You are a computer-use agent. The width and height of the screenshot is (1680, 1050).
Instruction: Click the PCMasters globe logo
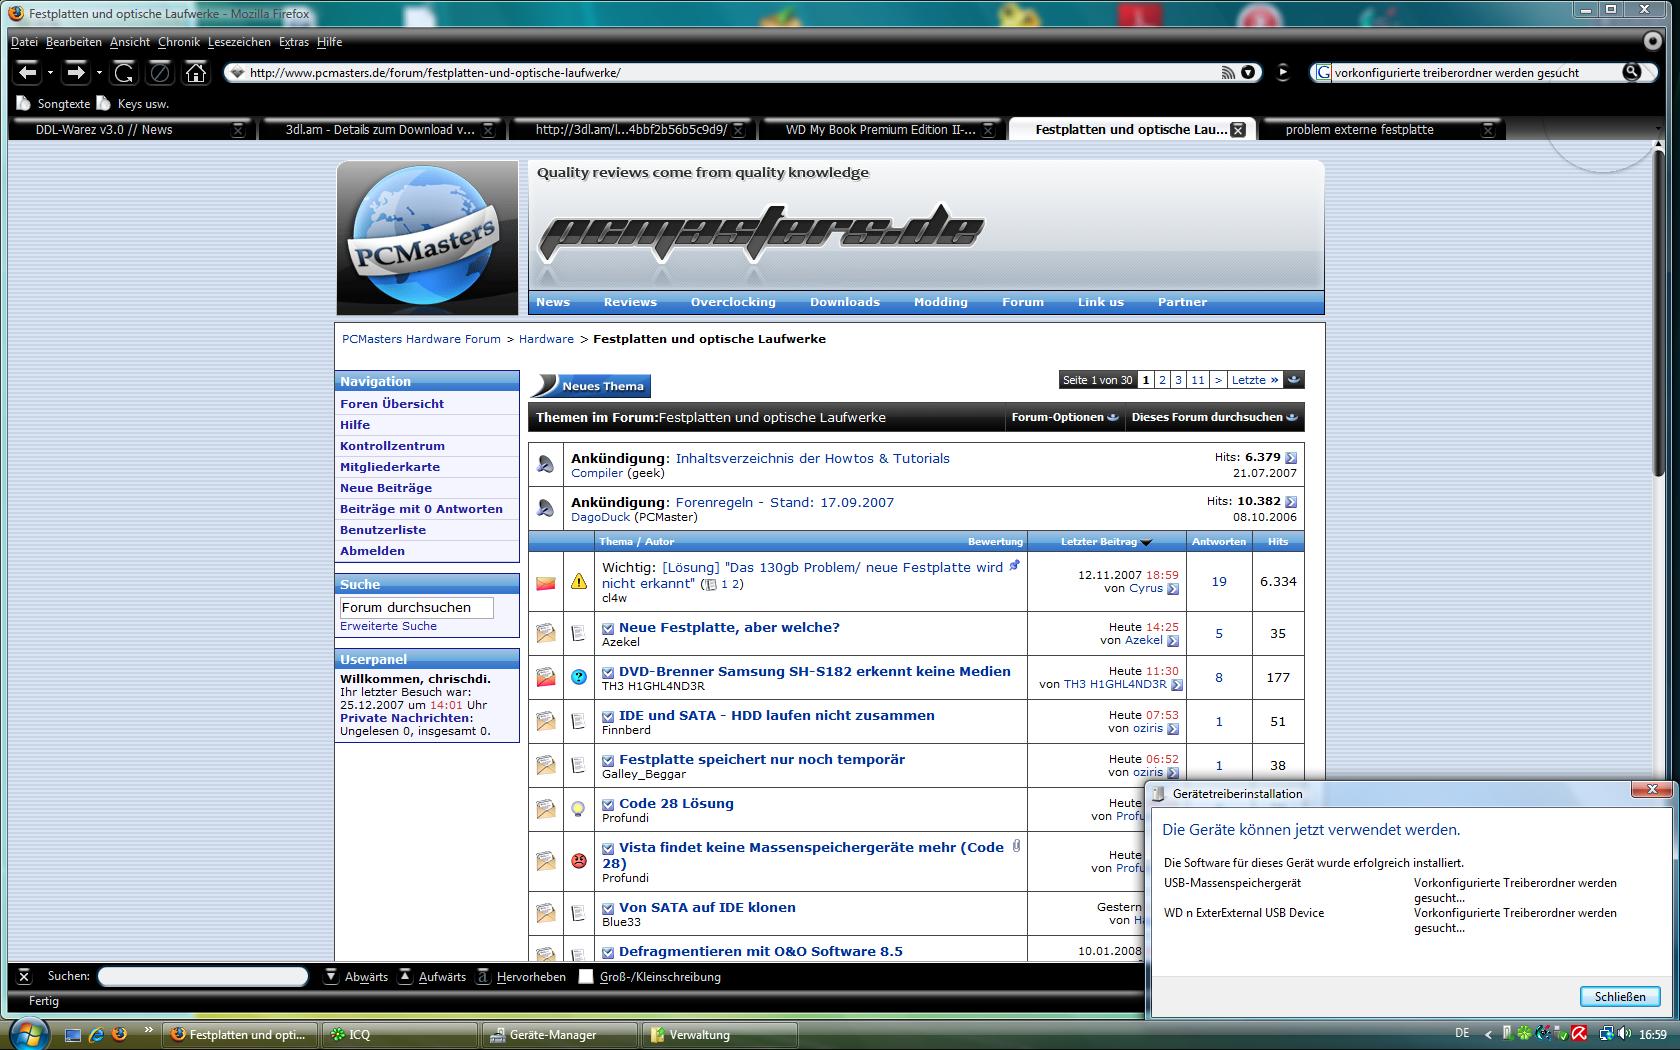tap(427, 238)
